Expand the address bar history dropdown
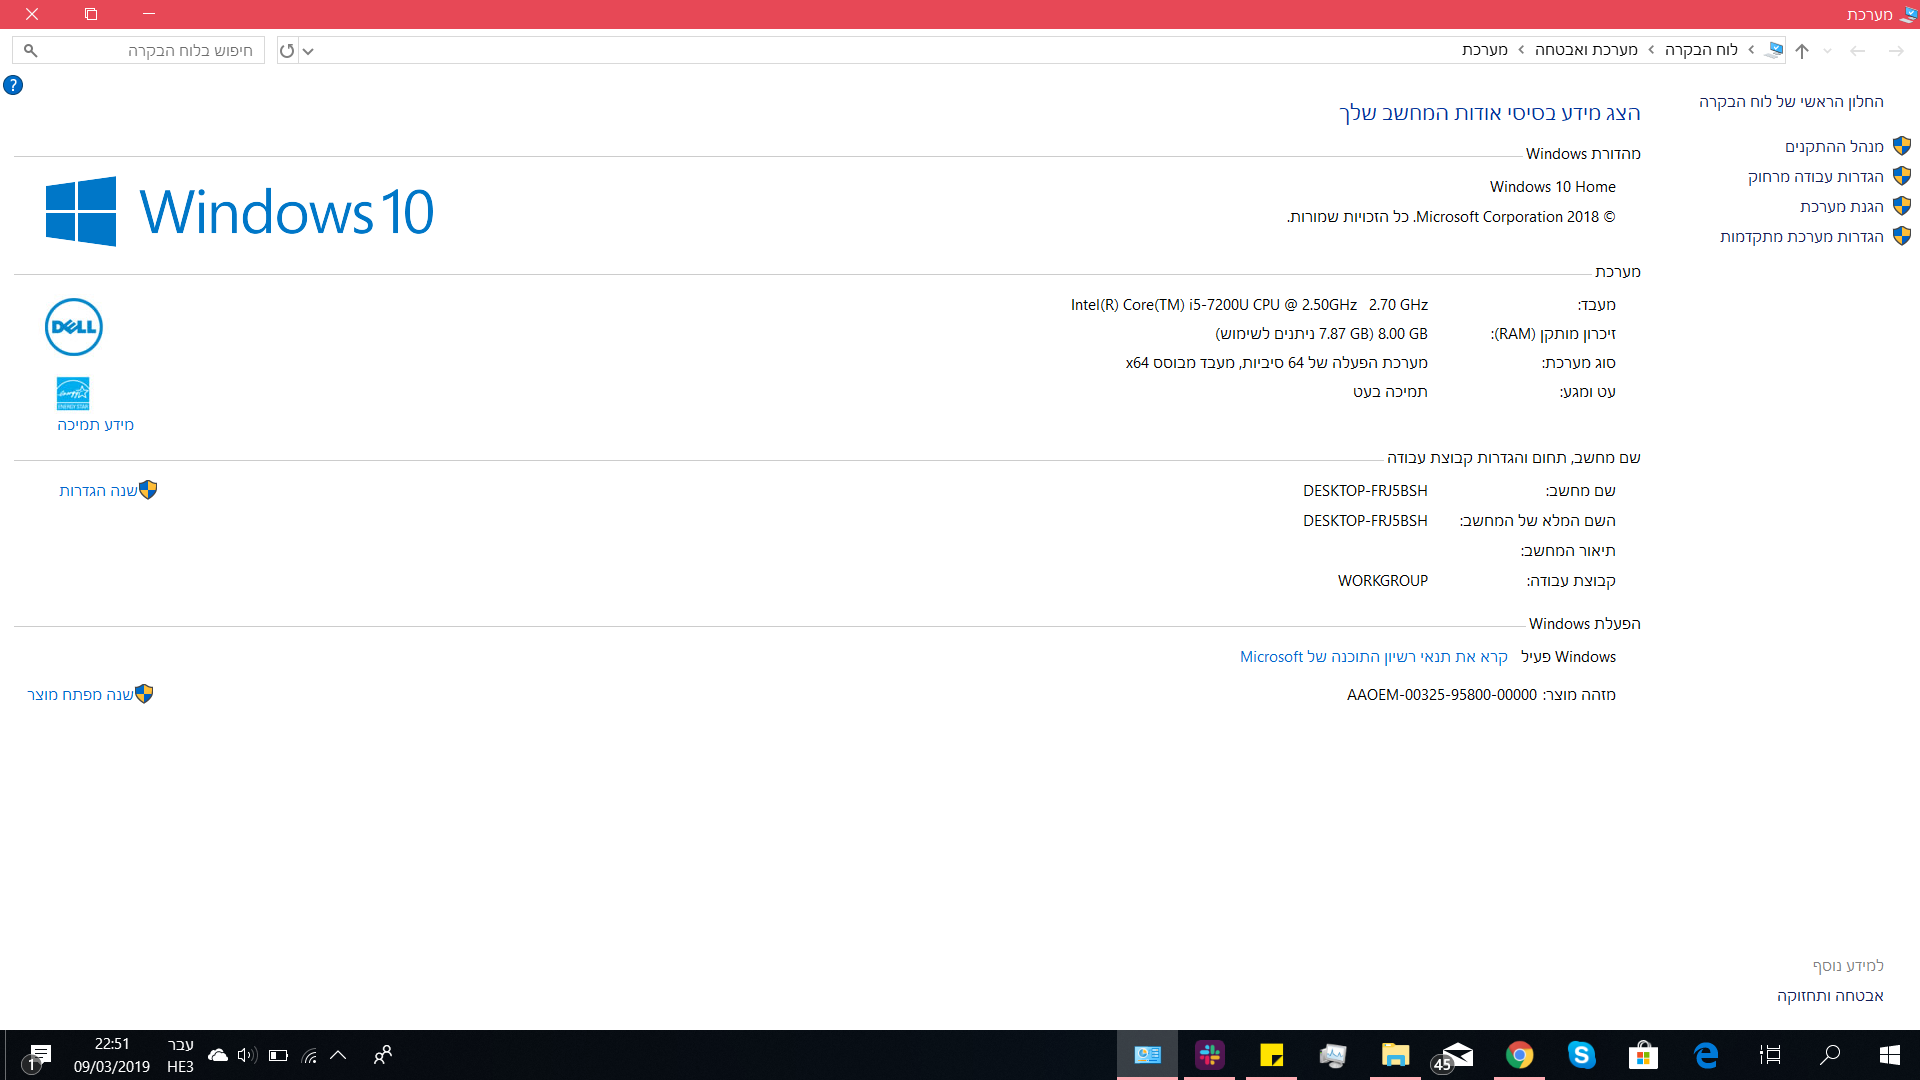The height and width of the screenshot is (1080, 1920). (308, 50)
